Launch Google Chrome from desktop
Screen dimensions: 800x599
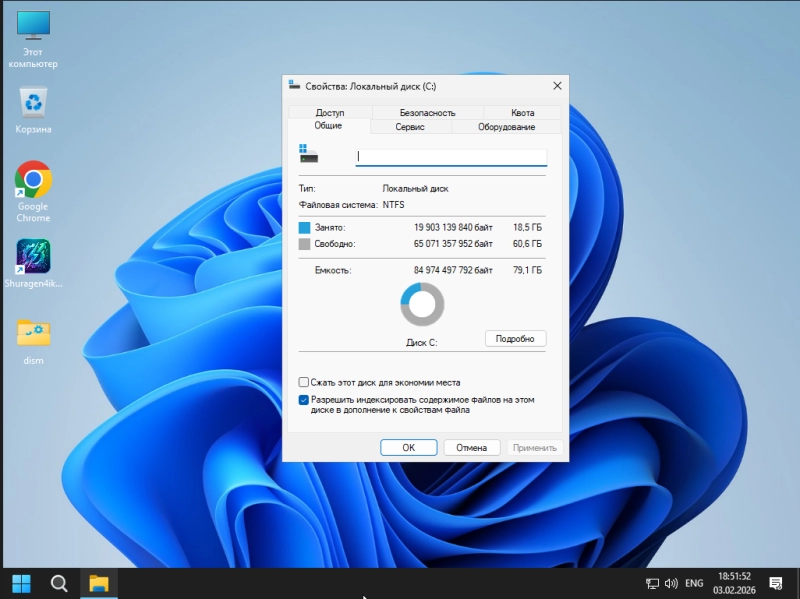click(33, 180)
